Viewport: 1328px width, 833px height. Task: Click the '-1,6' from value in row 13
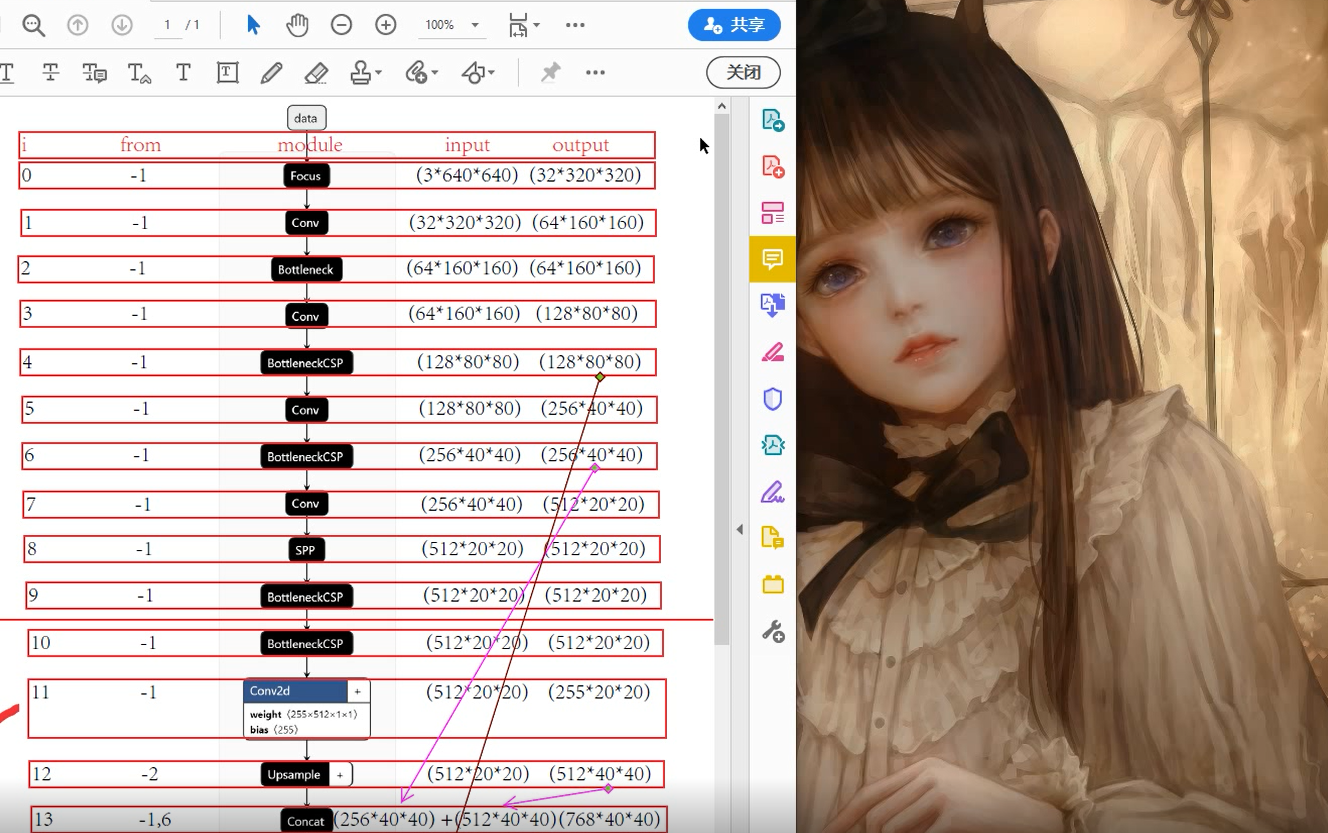click(x=155, y=820)
